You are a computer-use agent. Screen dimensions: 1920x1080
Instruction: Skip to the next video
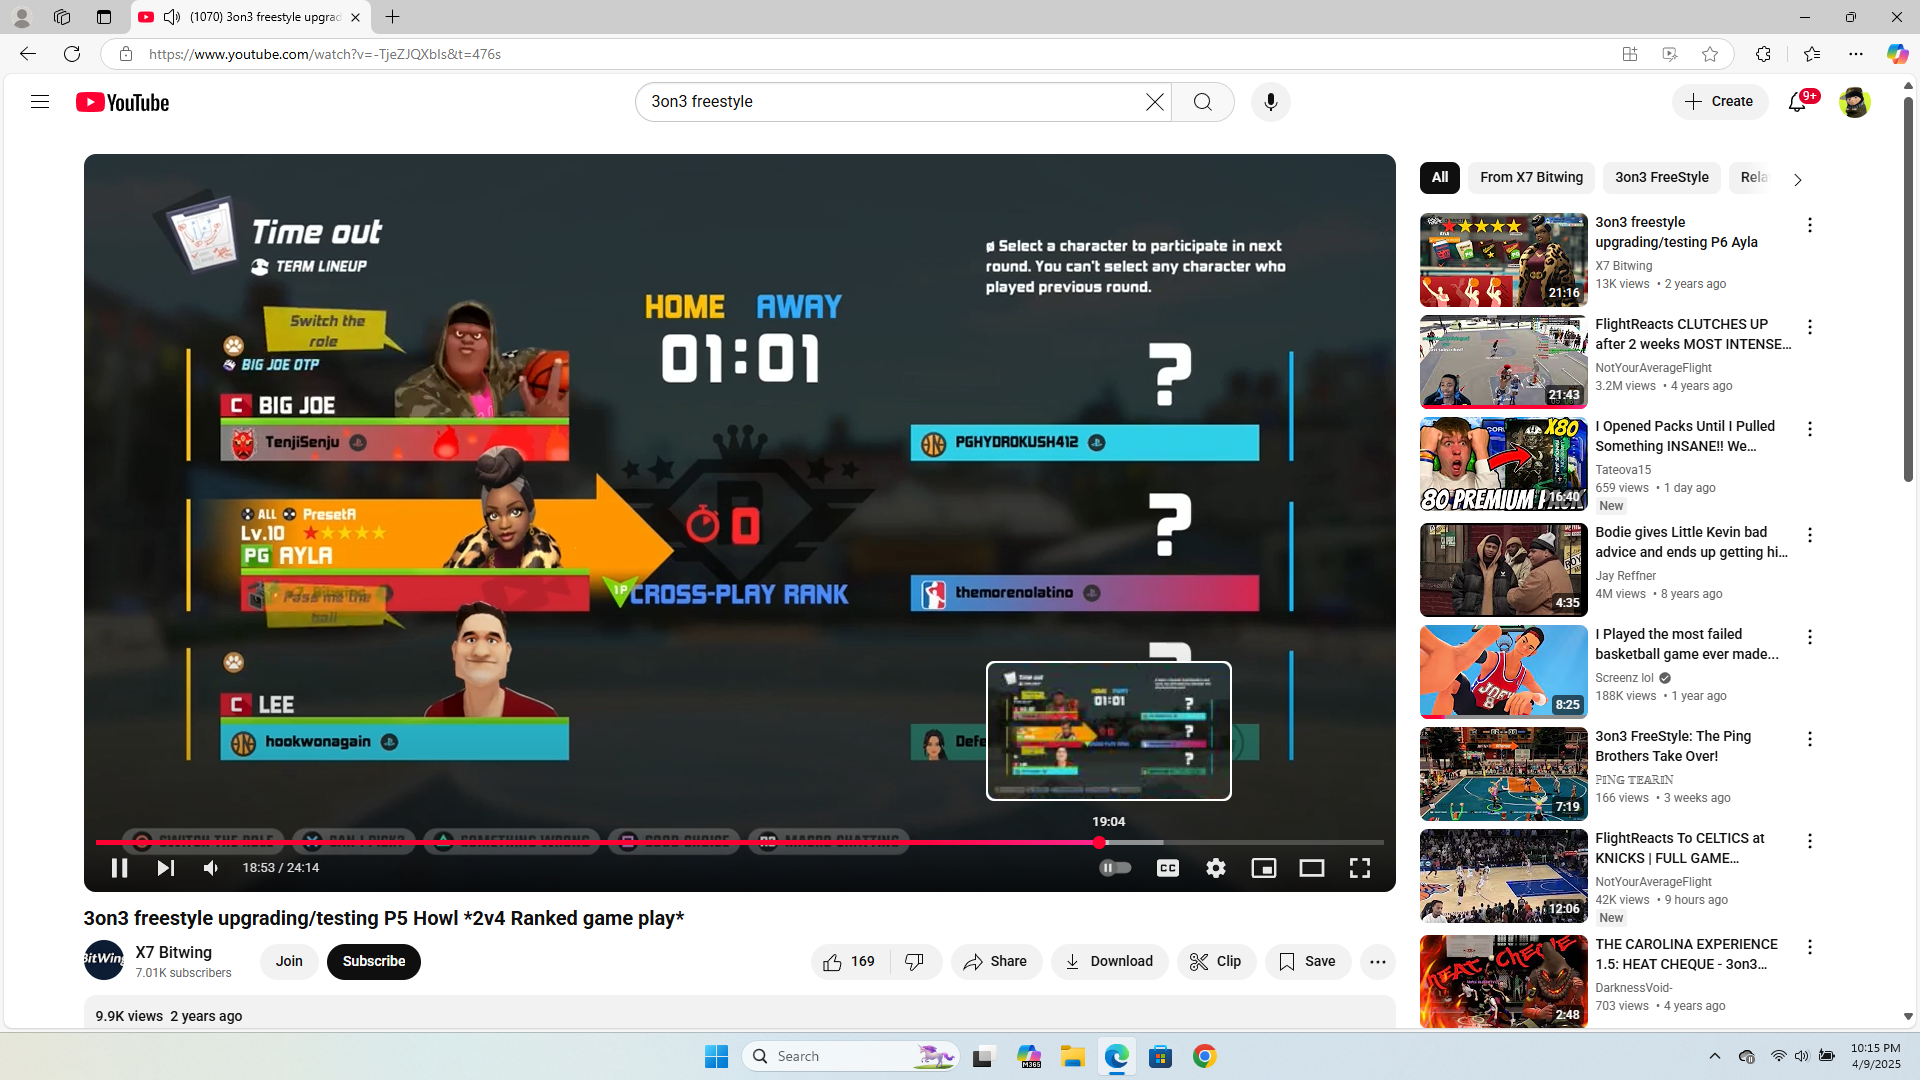(166, 868)
